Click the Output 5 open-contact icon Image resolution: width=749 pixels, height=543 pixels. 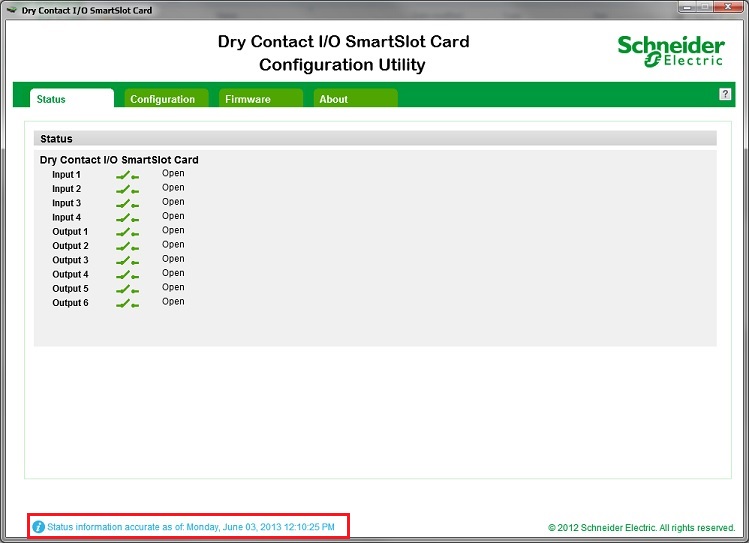[128, 290]
